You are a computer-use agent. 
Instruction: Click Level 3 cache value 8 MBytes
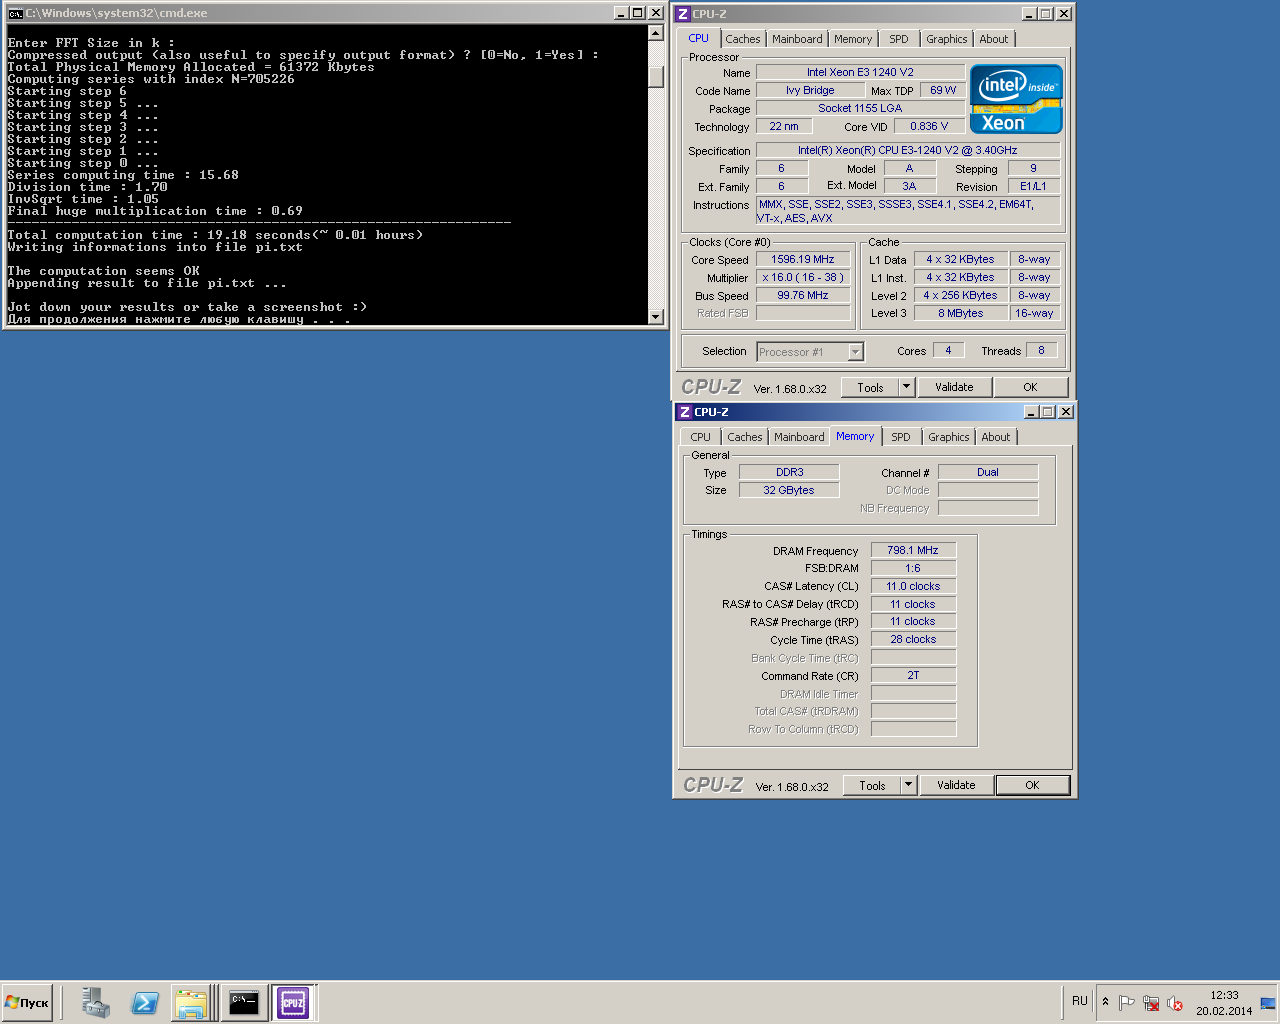pyautogui.click(x=960, y=313)
